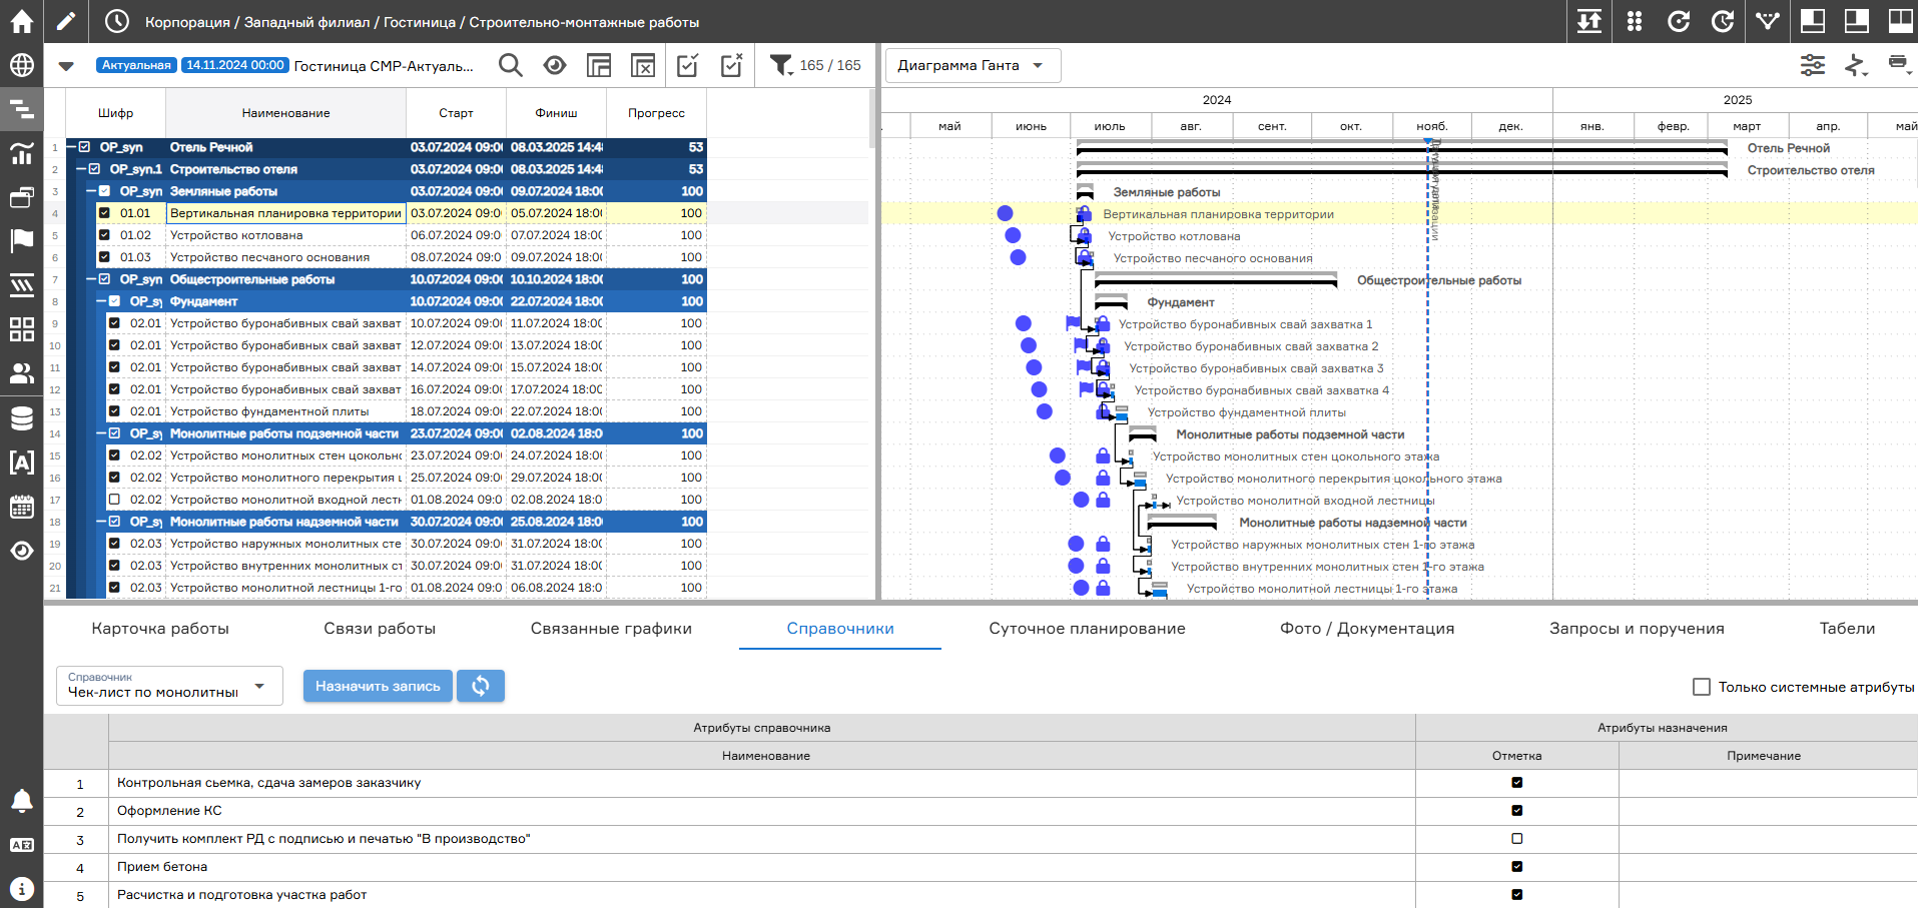Open the home icon in the sidebar
The image size is (1918, 908).
point(21,21)
